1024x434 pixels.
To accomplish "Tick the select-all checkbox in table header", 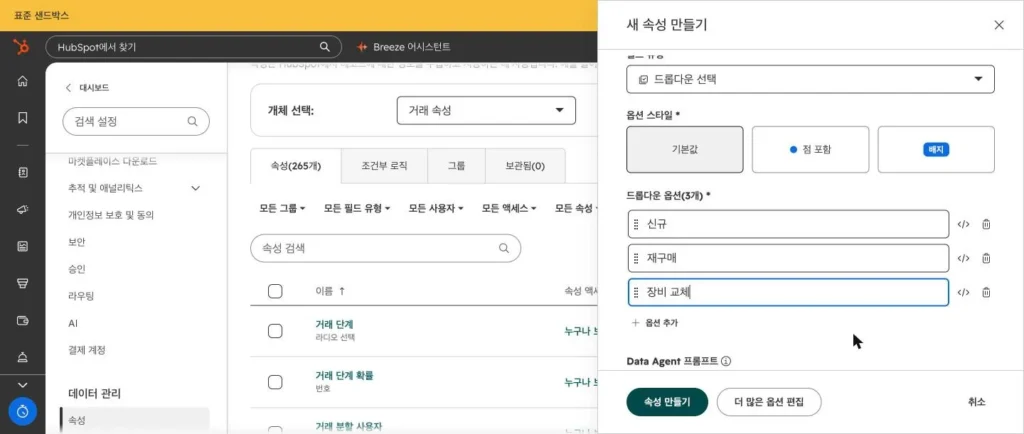I will click(275, 291).
